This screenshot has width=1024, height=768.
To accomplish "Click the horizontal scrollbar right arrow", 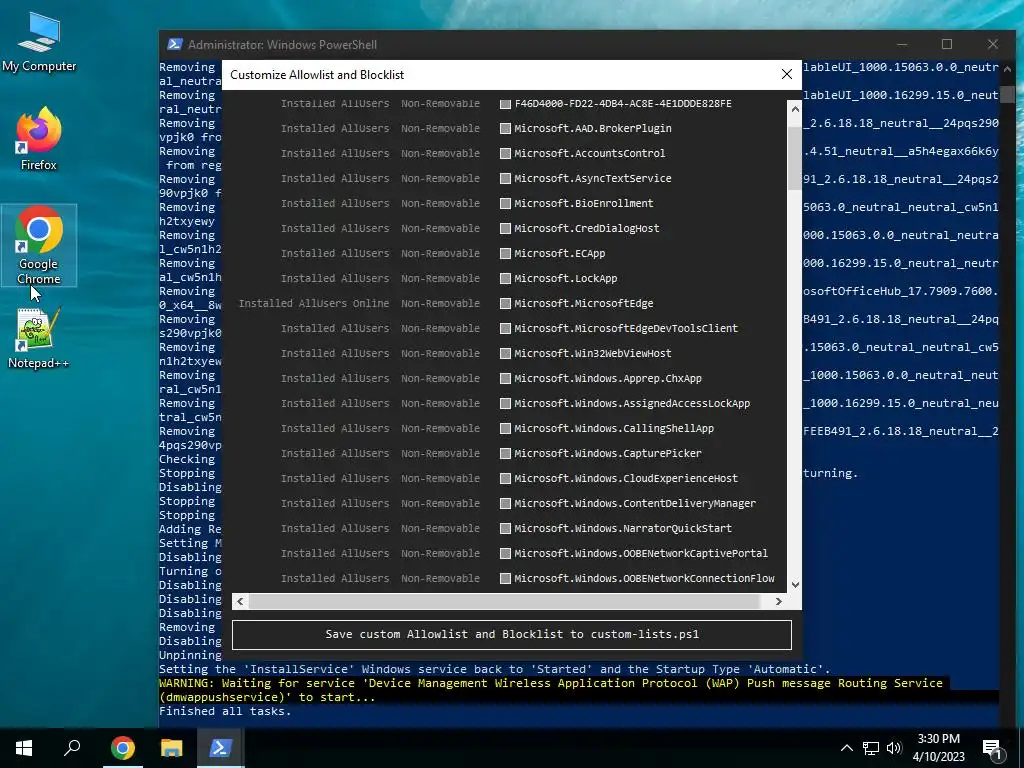I will point(778,601).
